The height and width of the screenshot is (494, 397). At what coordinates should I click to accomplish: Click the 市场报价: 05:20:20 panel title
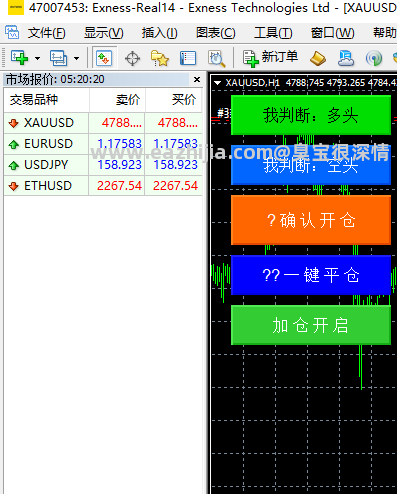coord(55,79)
